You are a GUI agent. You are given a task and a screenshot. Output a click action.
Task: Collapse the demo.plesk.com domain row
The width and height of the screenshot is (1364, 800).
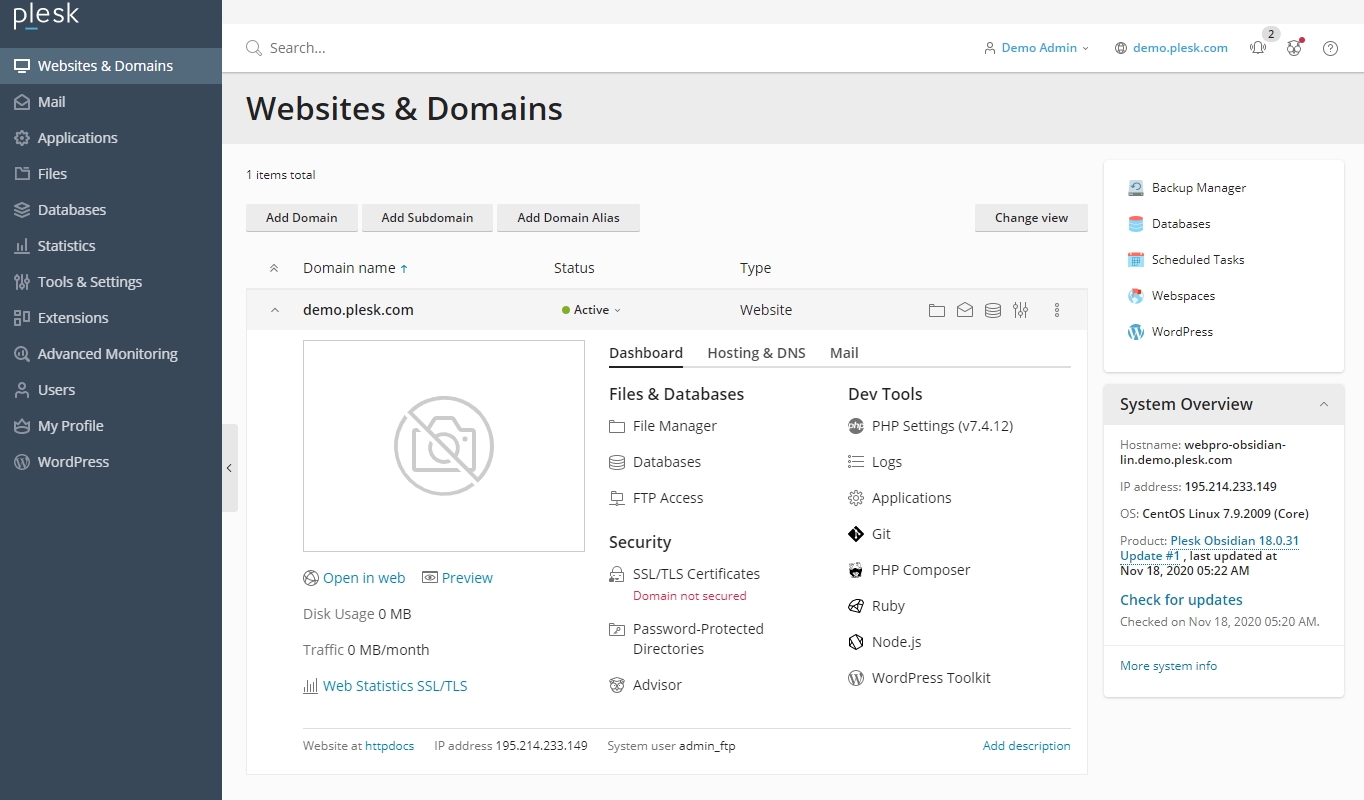point(274,310)
